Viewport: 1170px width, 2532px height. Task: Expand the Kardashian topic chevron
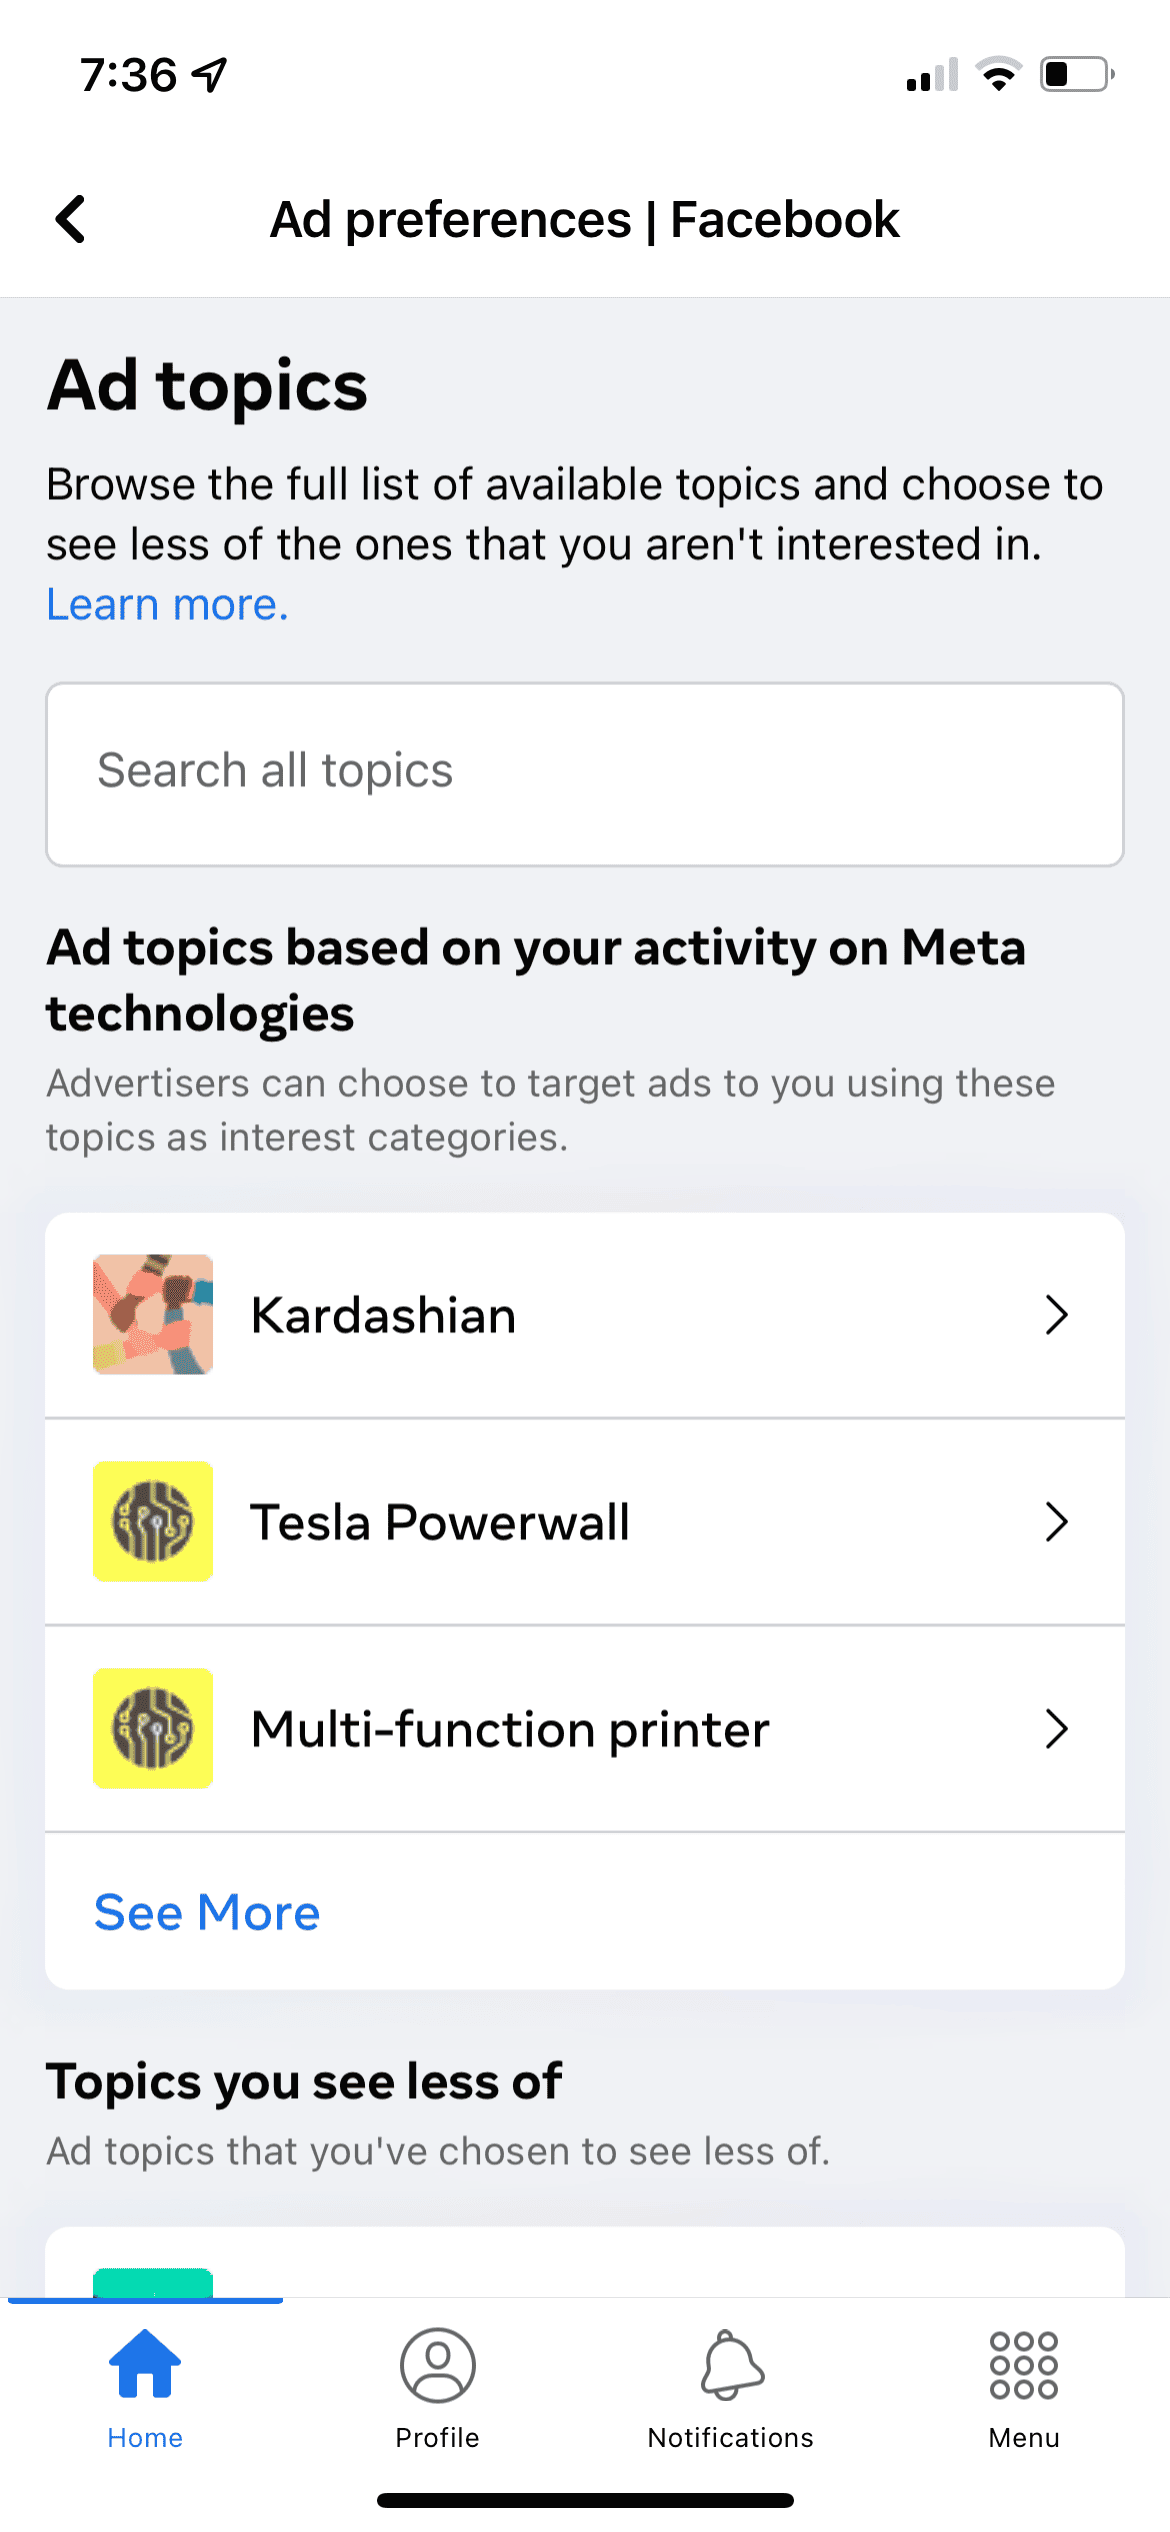pos(1056,1315)
